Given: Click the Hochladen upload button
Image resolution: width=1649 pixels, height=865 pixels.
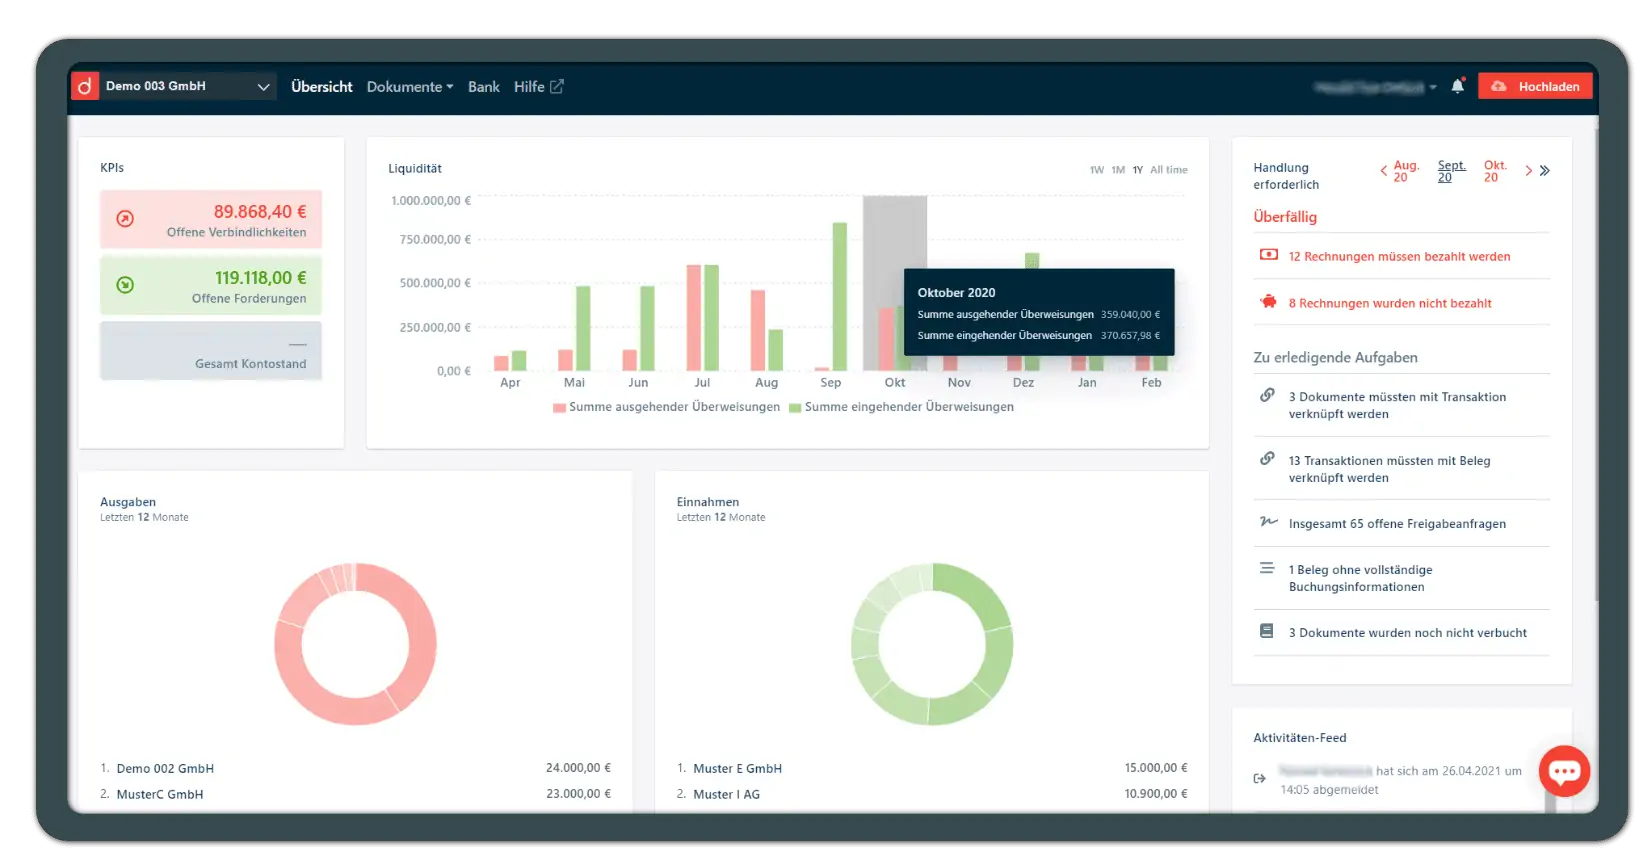Looking at the screenshot, I should (x=1535, y=87).
